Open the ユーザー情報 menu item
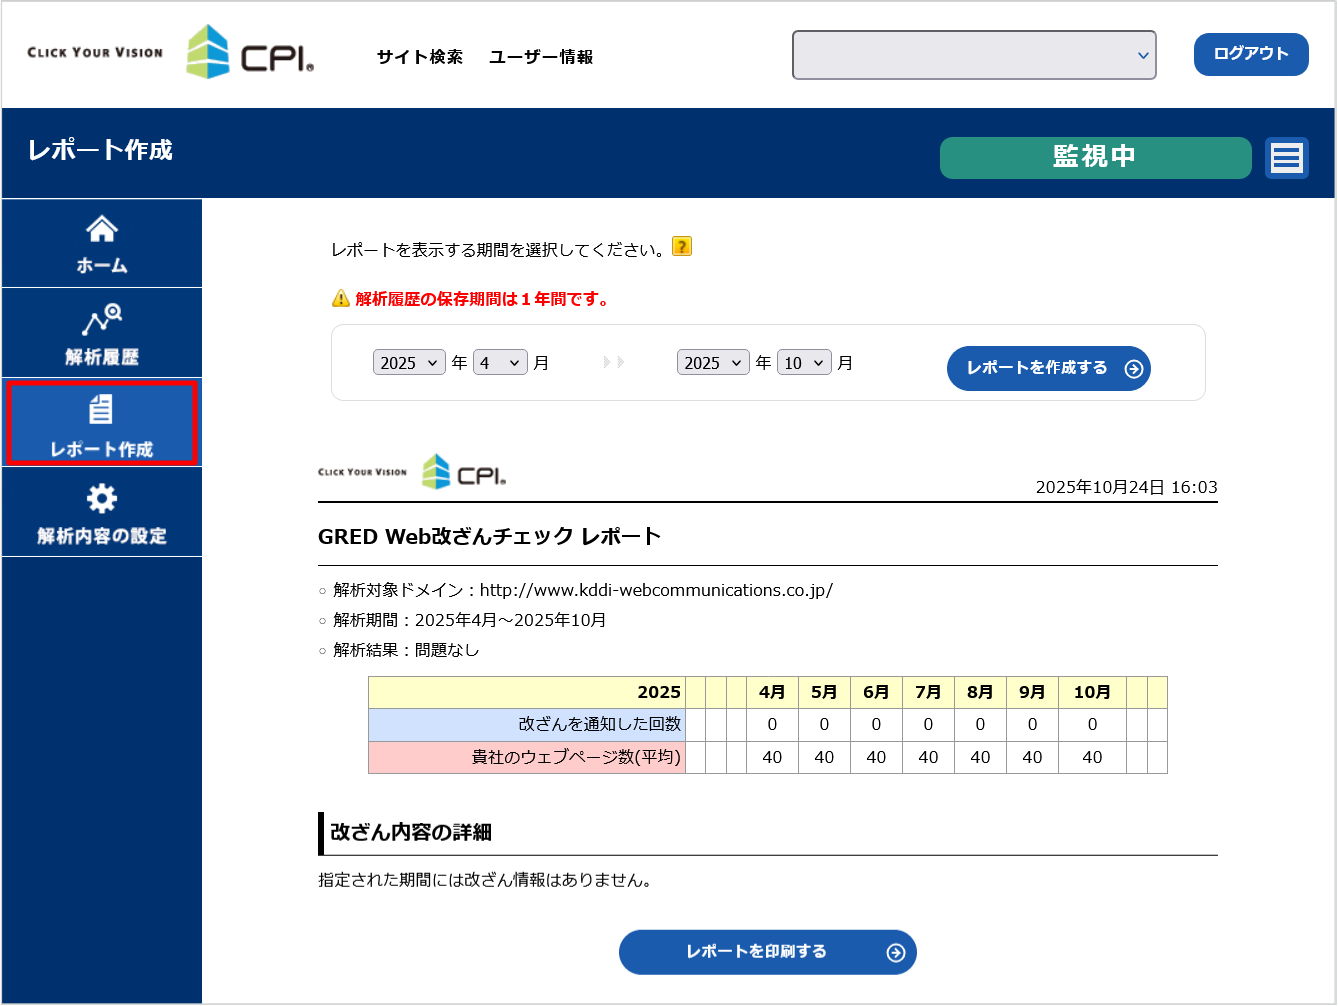This screenshot has width=1338, height=1006. coord(541,57)
